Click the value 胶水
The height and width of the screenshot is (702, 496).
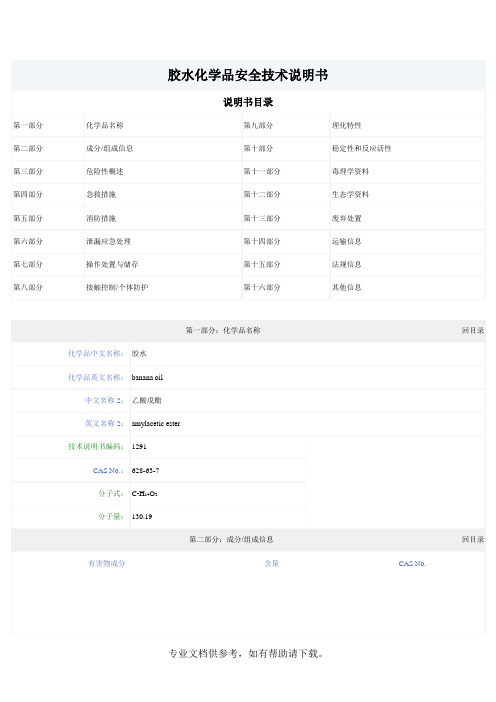click(139, 353)
